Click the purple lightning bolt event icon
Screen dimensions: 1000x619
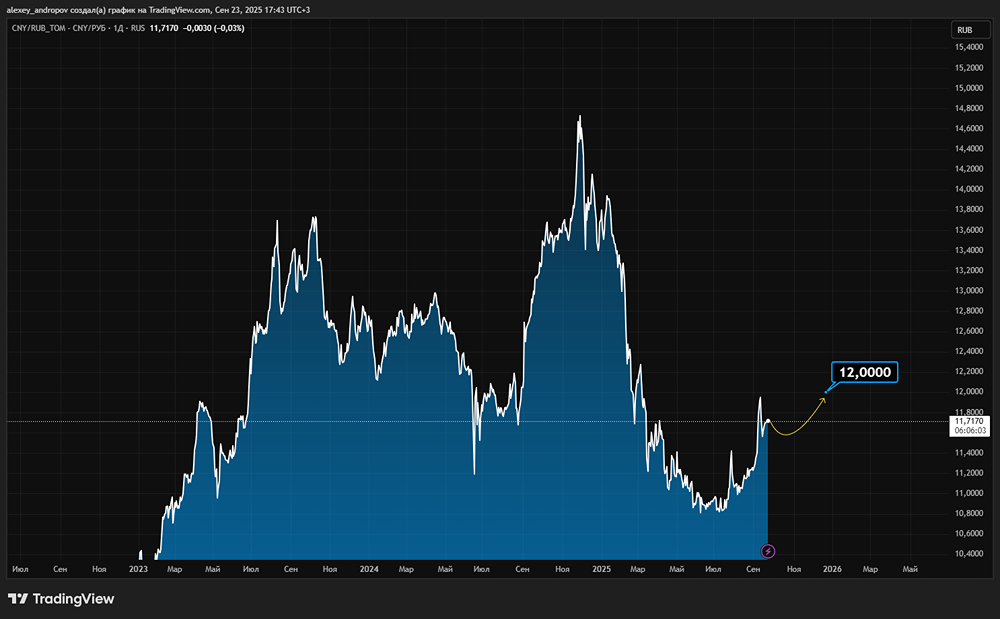[768, 550]
